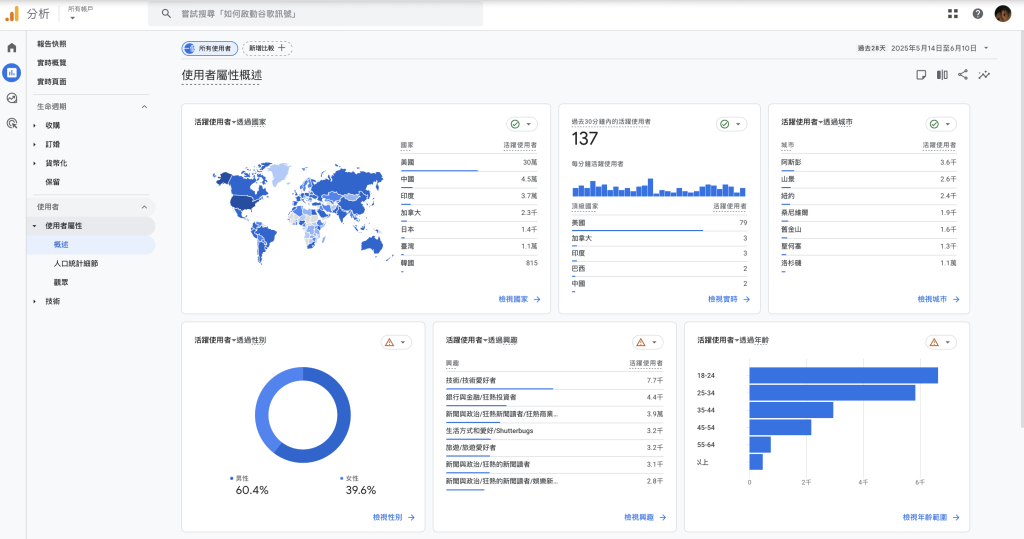The width and height of the screenshot is (1024, 539).
Task: Open 實時概覽 in the sidebar
Action: 52,63
